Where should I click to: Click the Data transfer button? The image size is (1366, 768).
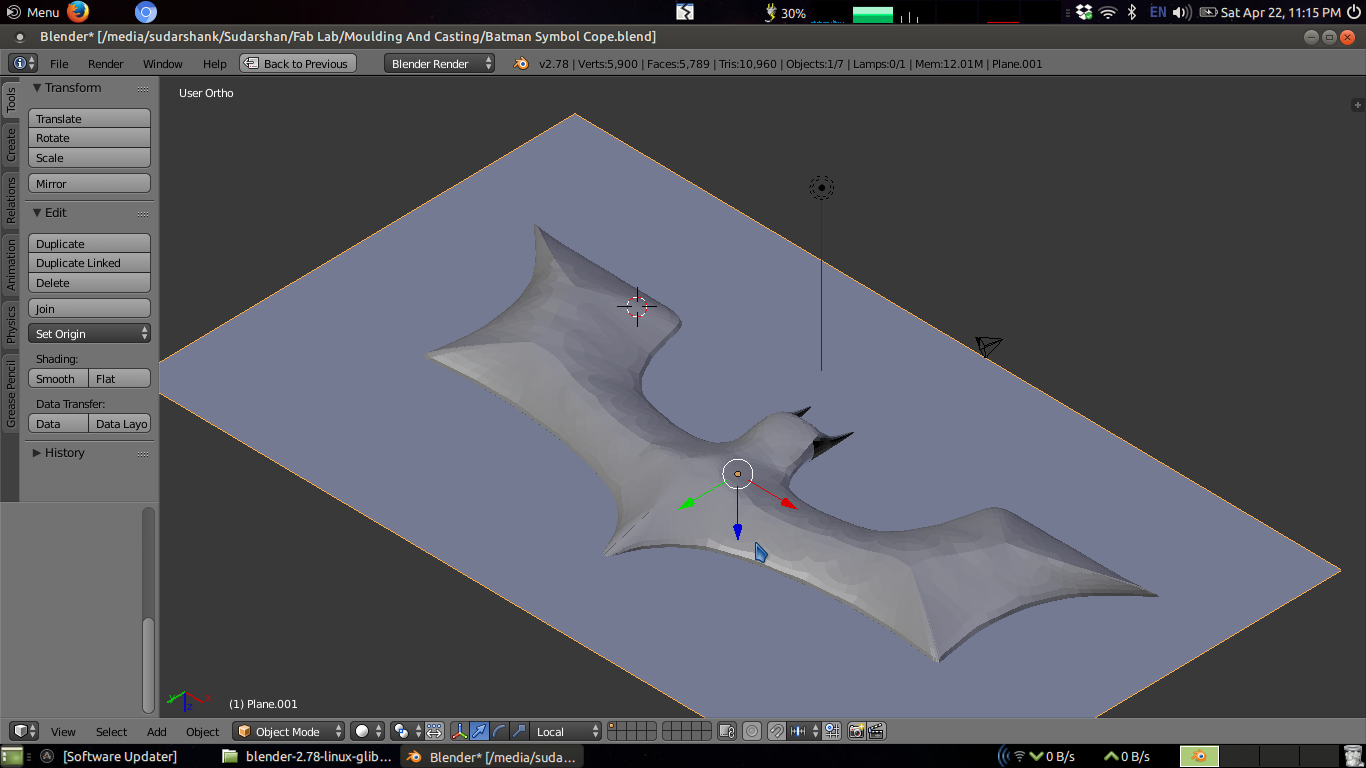tap(59, 424)
